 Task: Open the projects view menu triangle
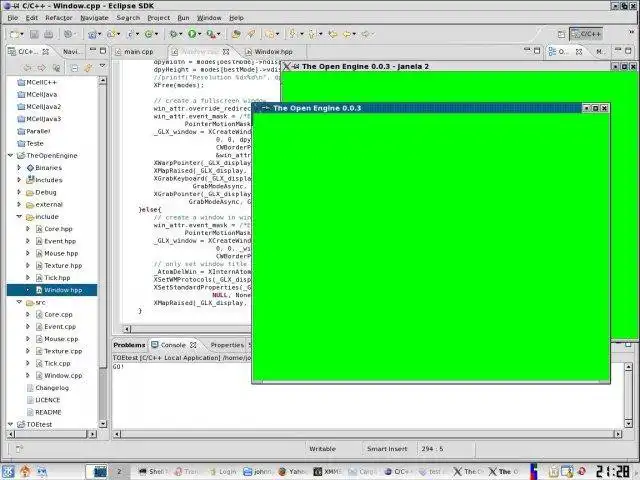pyautogui.click(x=102, y=66)
